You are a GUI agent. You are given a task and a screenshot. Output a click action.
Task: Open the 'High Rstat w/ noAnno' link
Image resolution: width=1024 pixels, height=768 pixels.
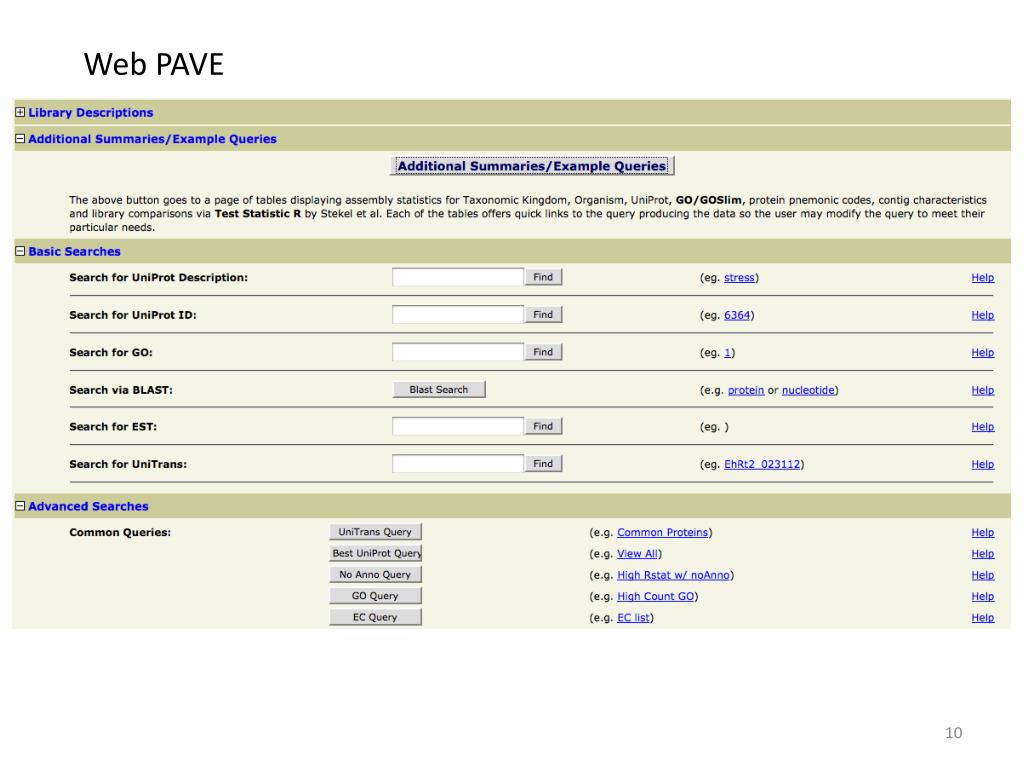pos(673,575)
